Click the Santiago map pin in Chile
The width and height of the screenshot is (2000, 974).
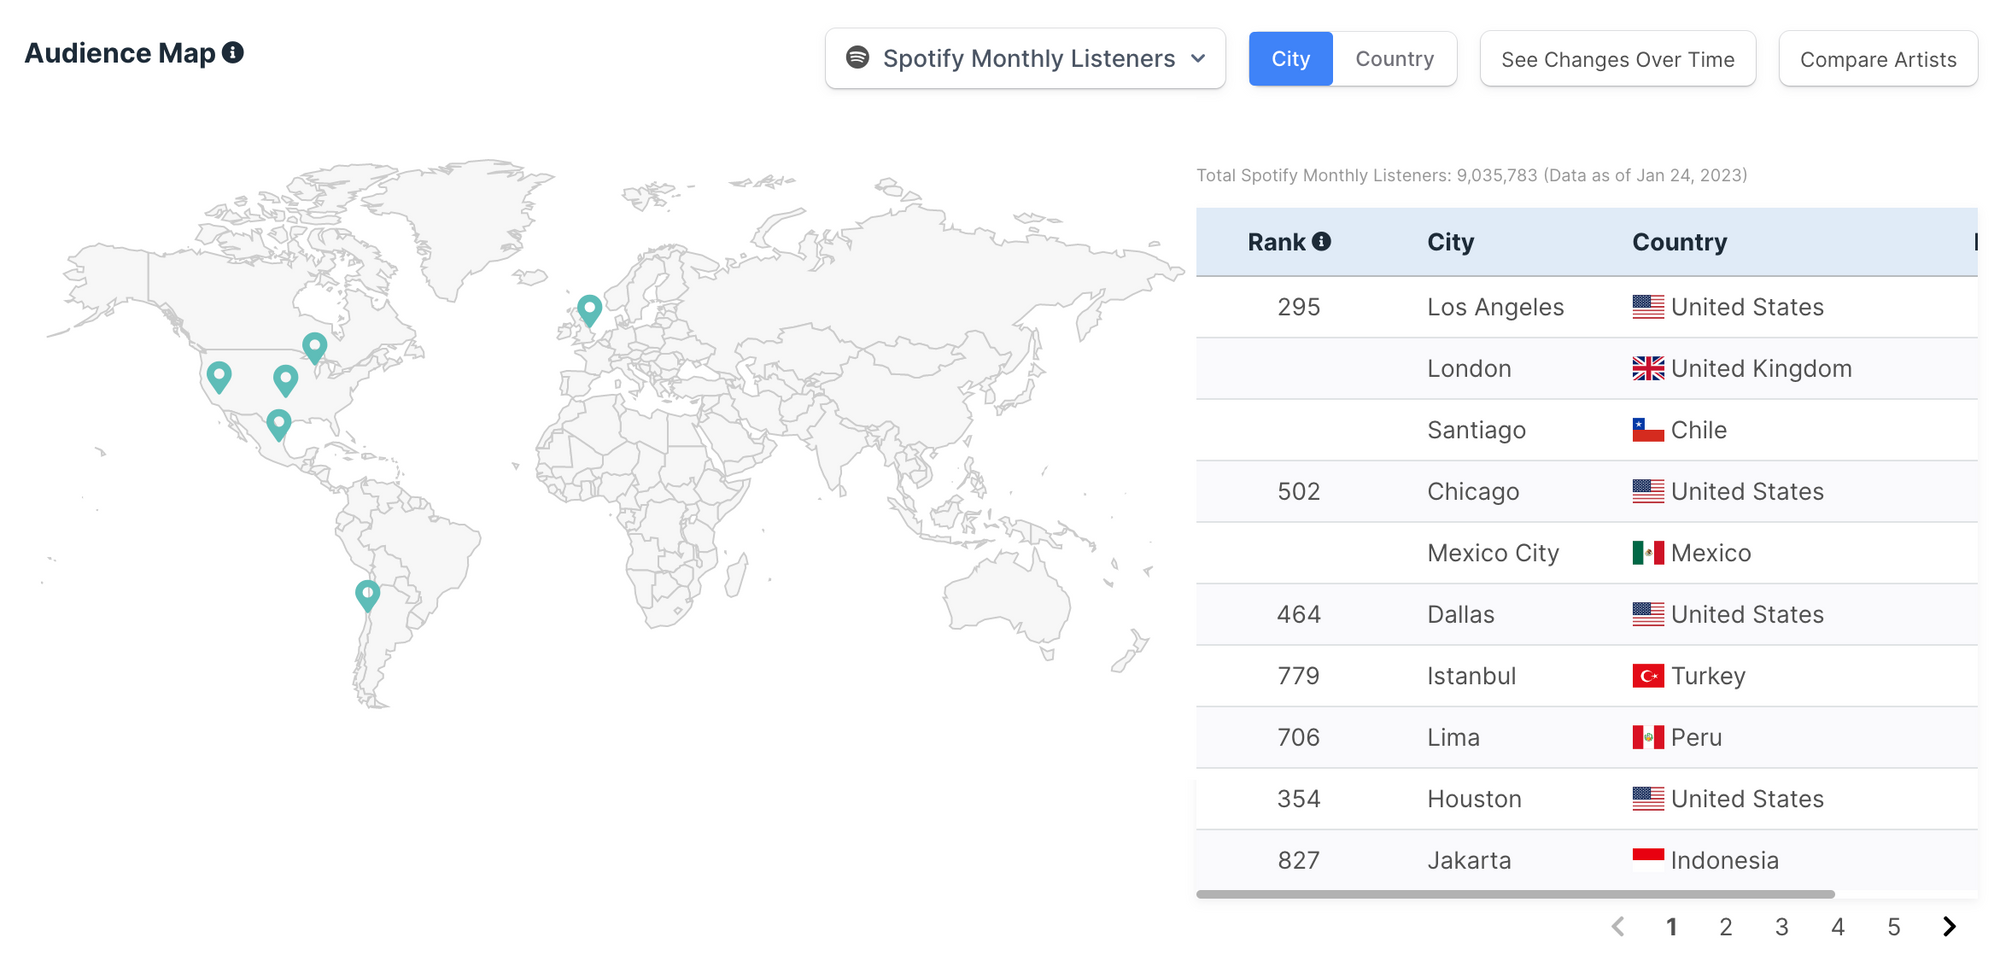367,594
